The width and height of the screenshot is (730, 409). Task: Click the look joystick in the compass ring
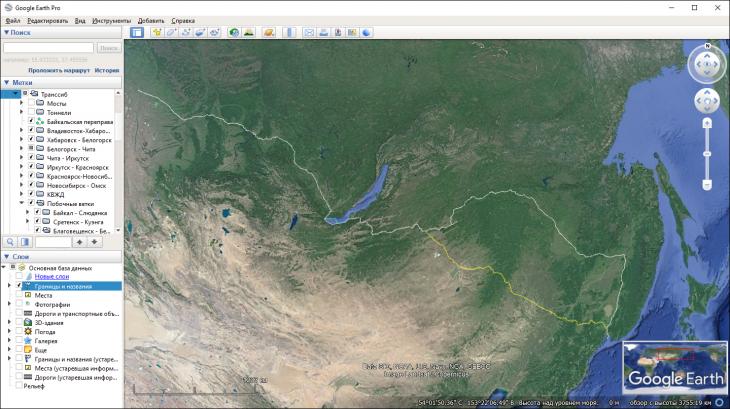[x=707, y=65]
